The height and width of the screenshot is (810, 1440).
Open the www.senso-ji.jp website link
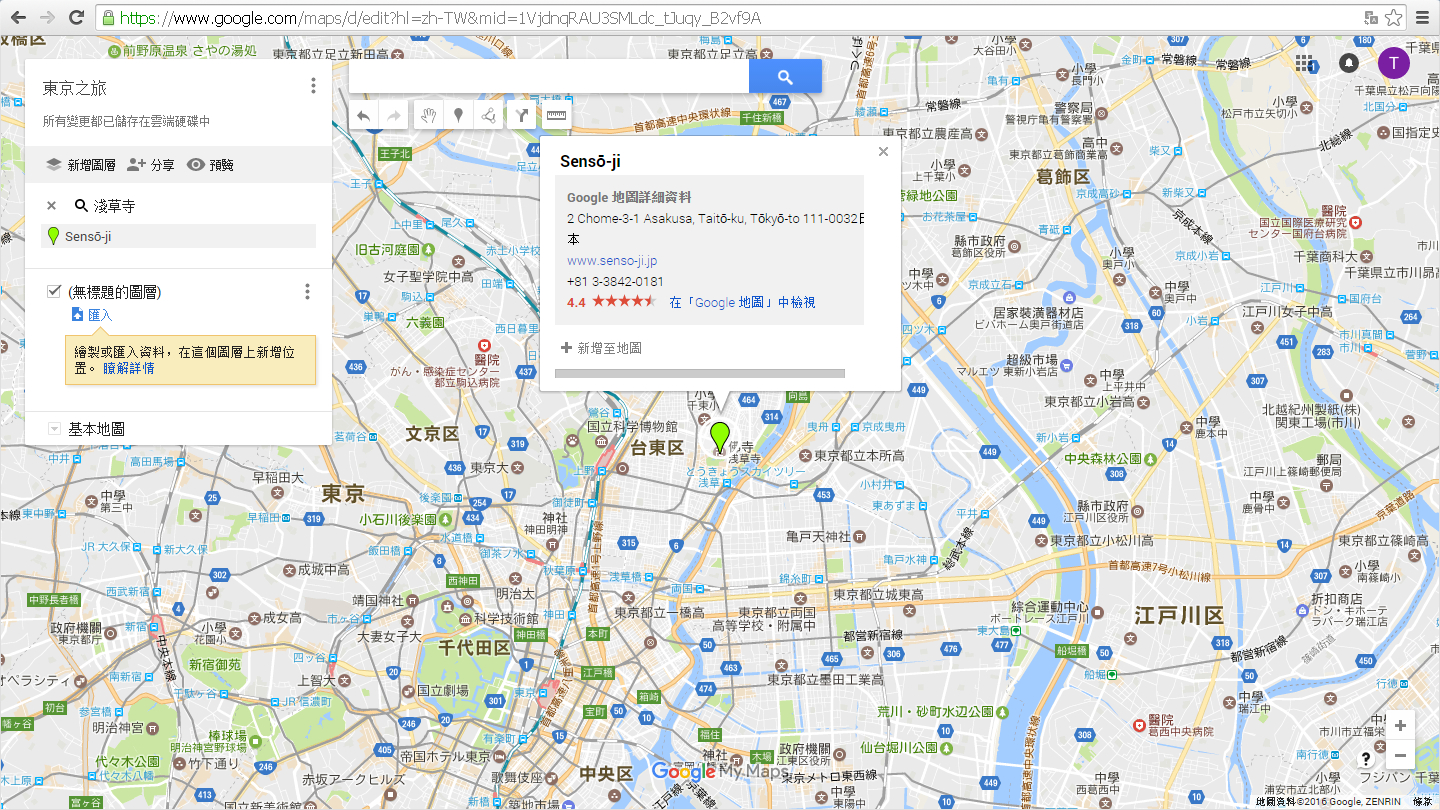[x=612, y=261]
